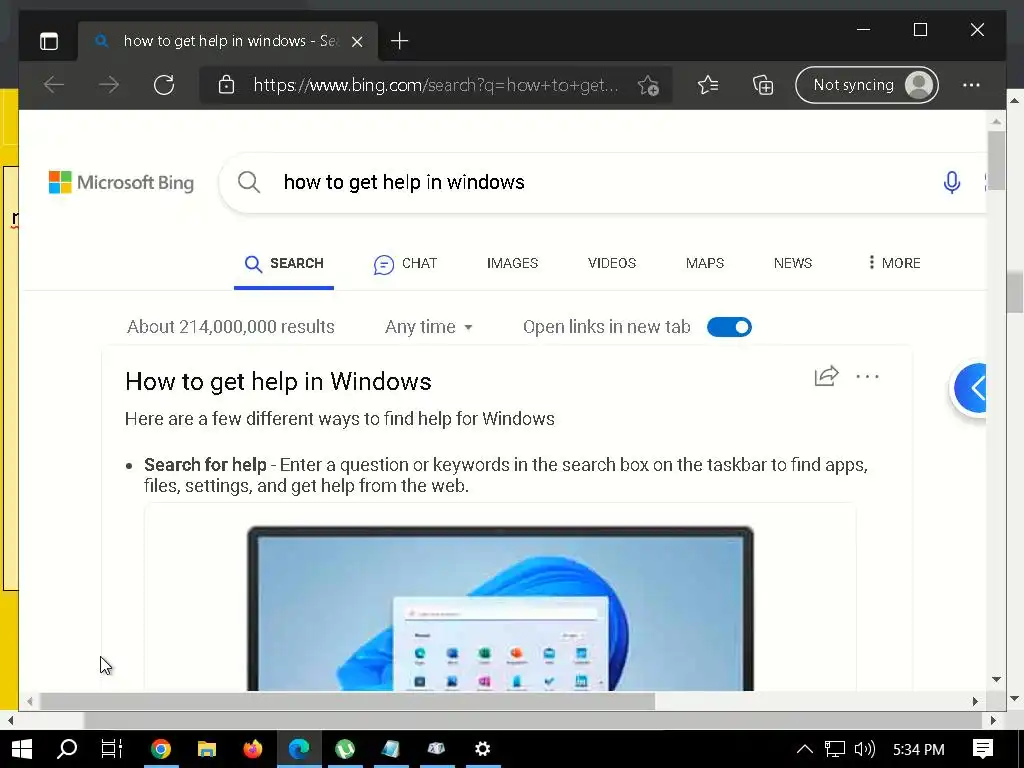Image resolution: width=1024 pixels, height=768 pixels.
Task: Switch to the CHAT tab
Action: tap(405, 264)
